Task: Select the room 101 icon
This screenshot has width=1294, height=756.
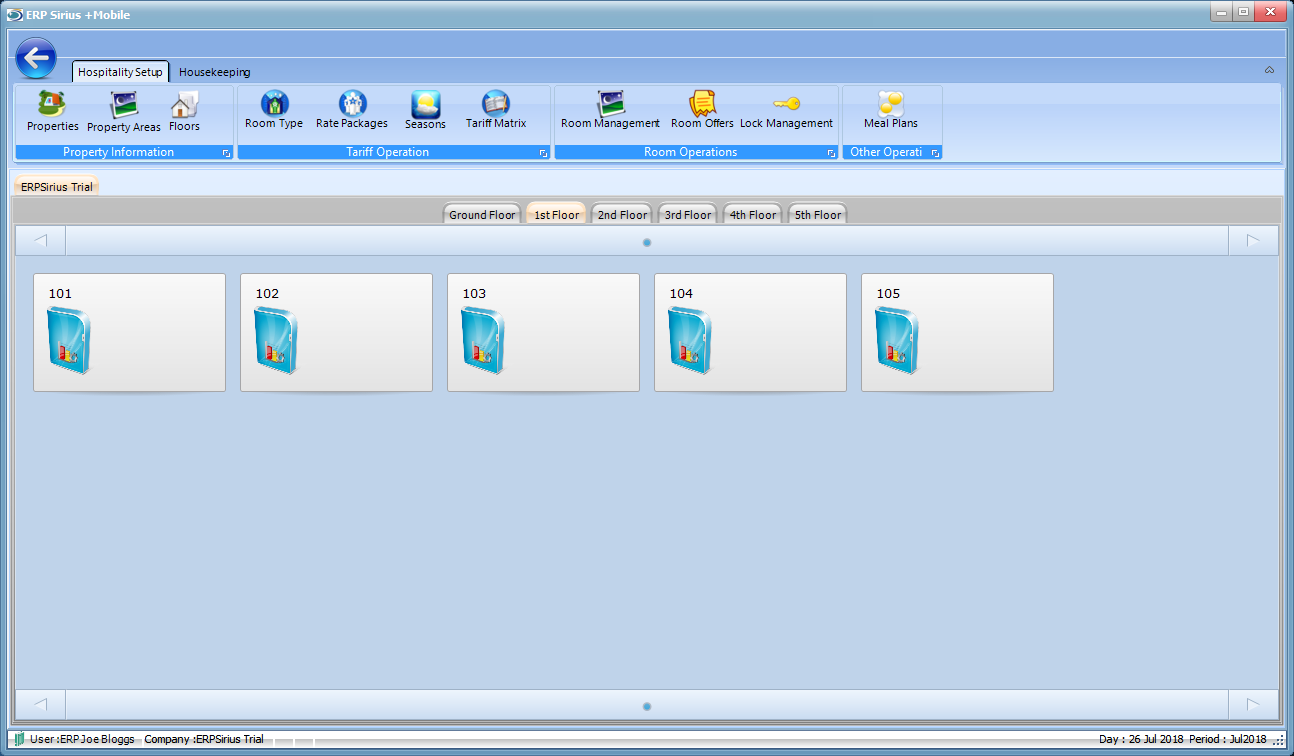Action: (x=69, y=341)
